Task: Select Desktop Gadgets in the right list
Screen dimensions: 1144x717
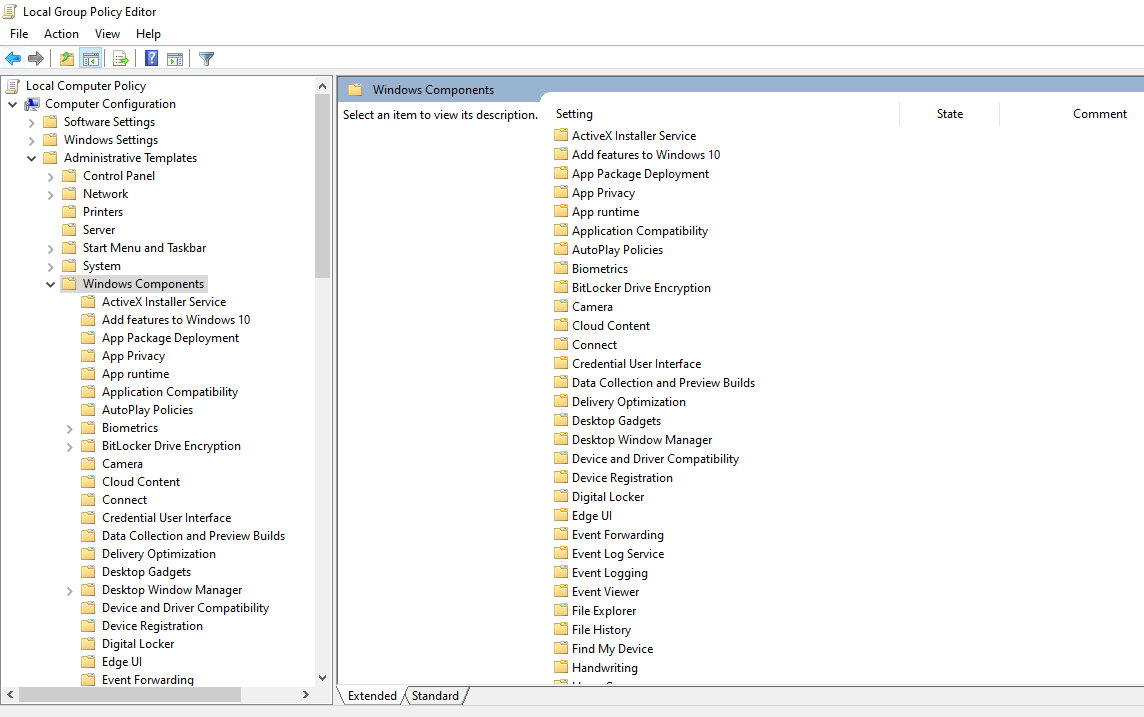Action: 617,421
